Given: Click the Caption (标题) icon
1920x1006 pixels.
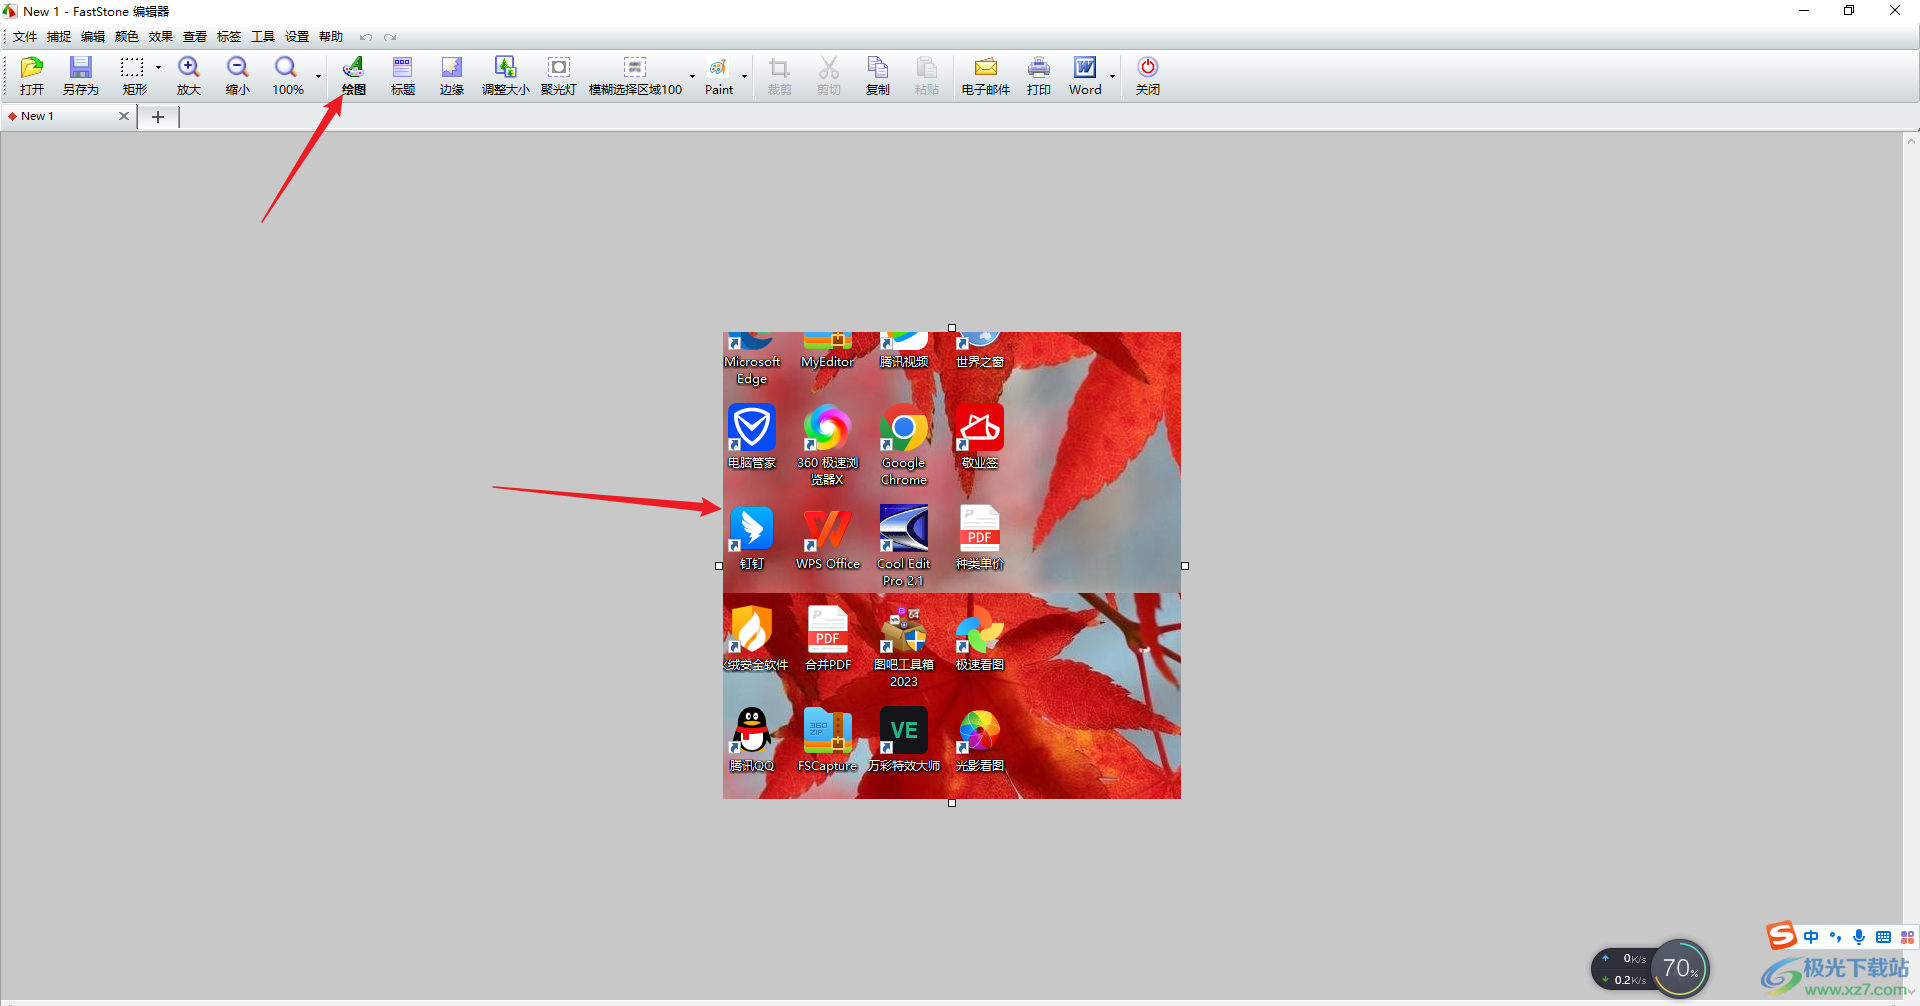Looking at the screenshot, I should pos(403,76).
